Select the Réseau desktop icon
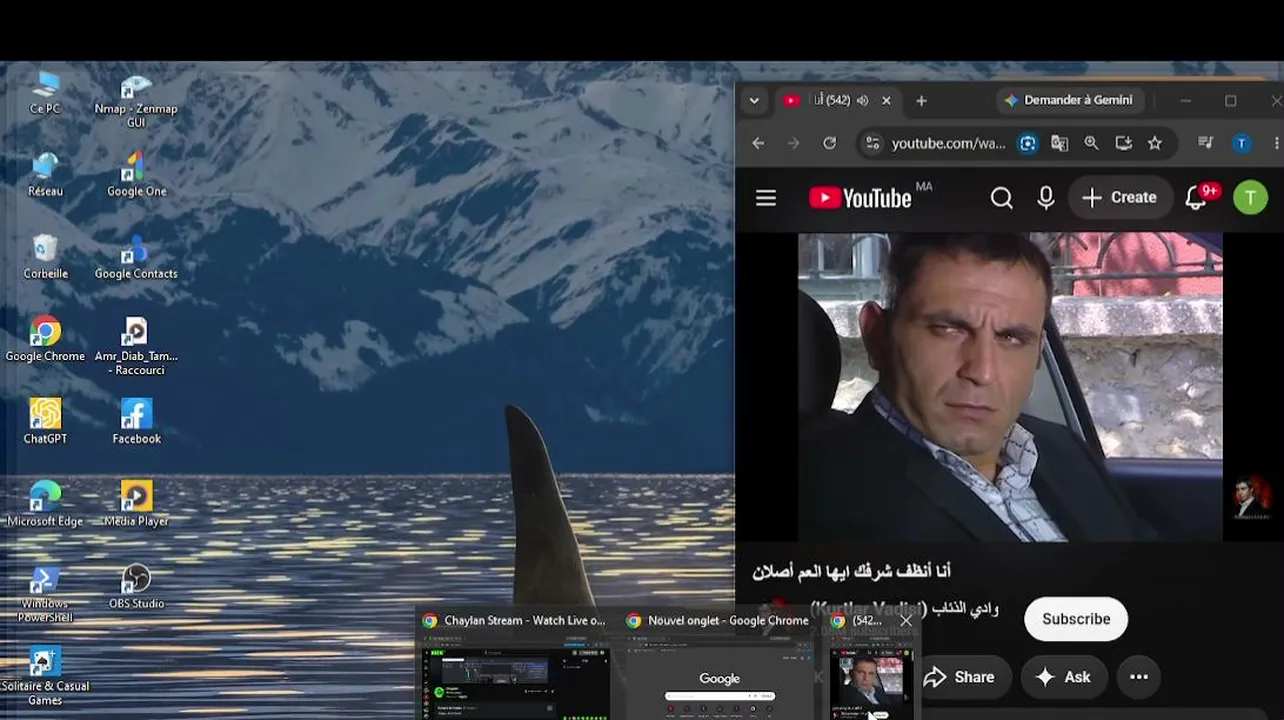 (x=45, y=175)
